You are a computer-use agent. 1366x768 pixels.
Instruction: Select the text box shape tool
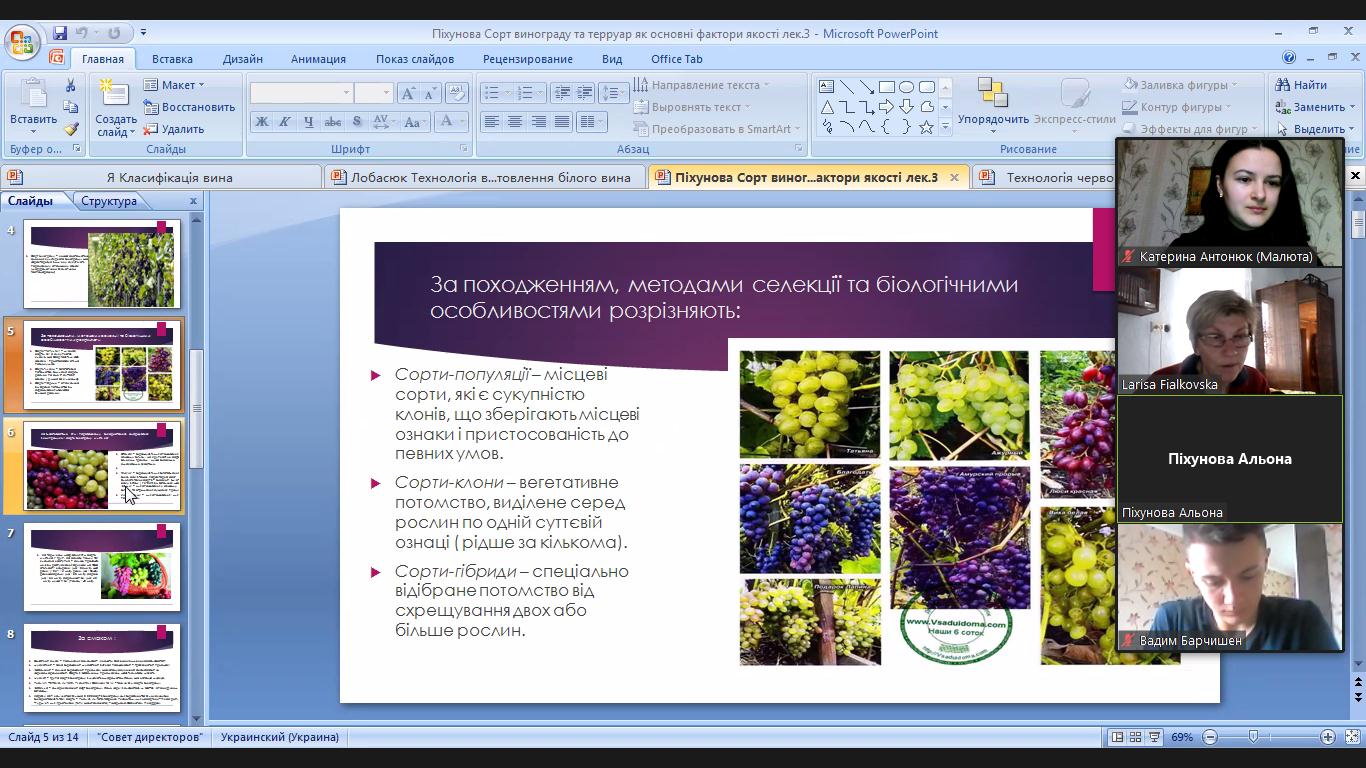pyautogui.click(x=826, y=86)
